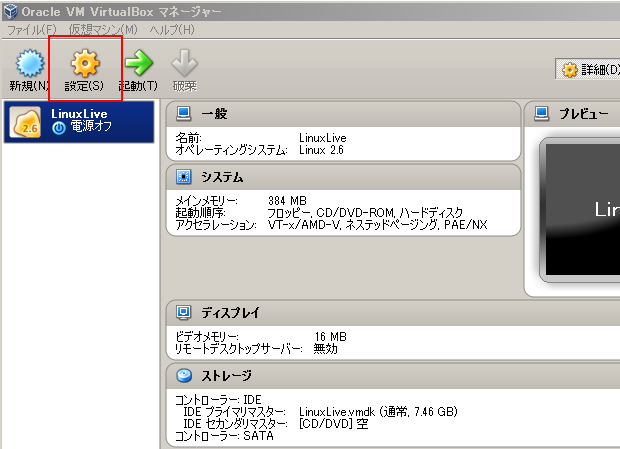620x449 pixels.
Task: Click the 起動順序 label
Action: 200,213
